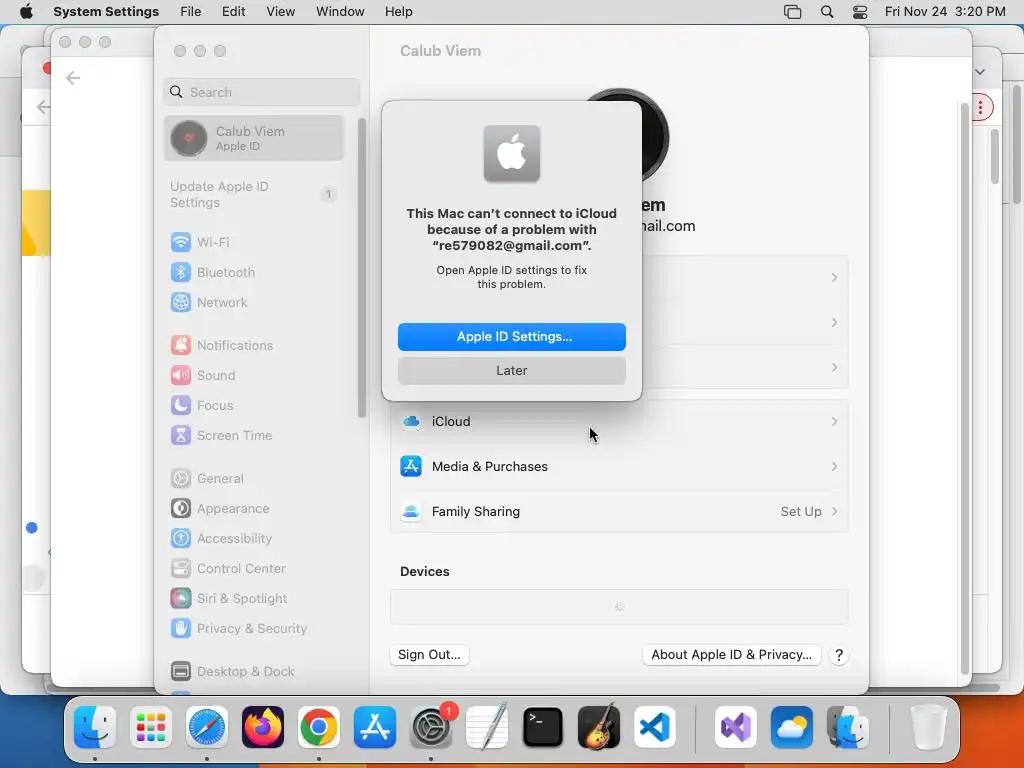
Task: Open TextEdit from the Dock
Action: [487, 727]
